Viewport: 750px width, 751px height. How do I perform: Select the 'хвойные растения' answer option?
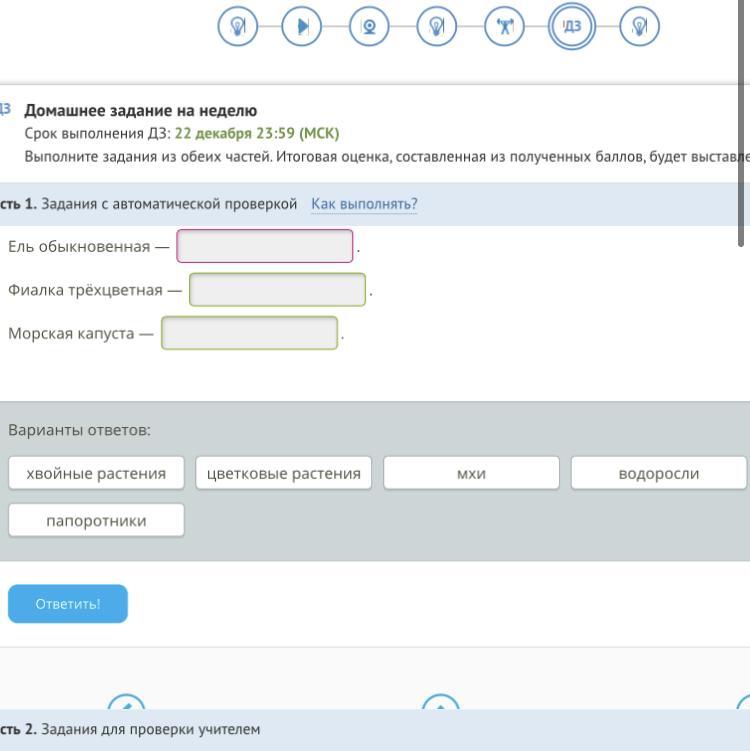click(x=96, y=473)
